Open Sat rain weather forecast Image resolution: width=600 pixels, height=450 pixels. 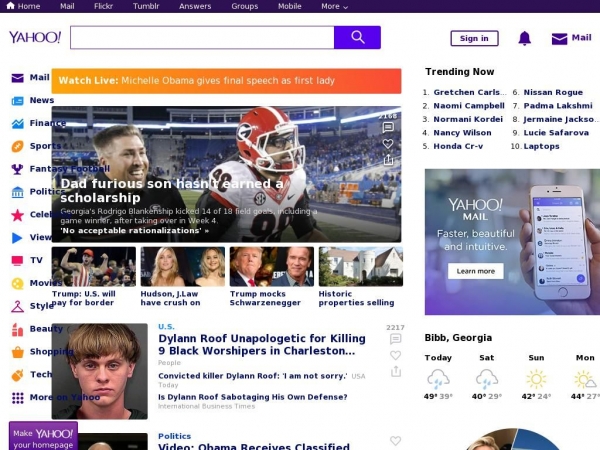tap(487, 377)
